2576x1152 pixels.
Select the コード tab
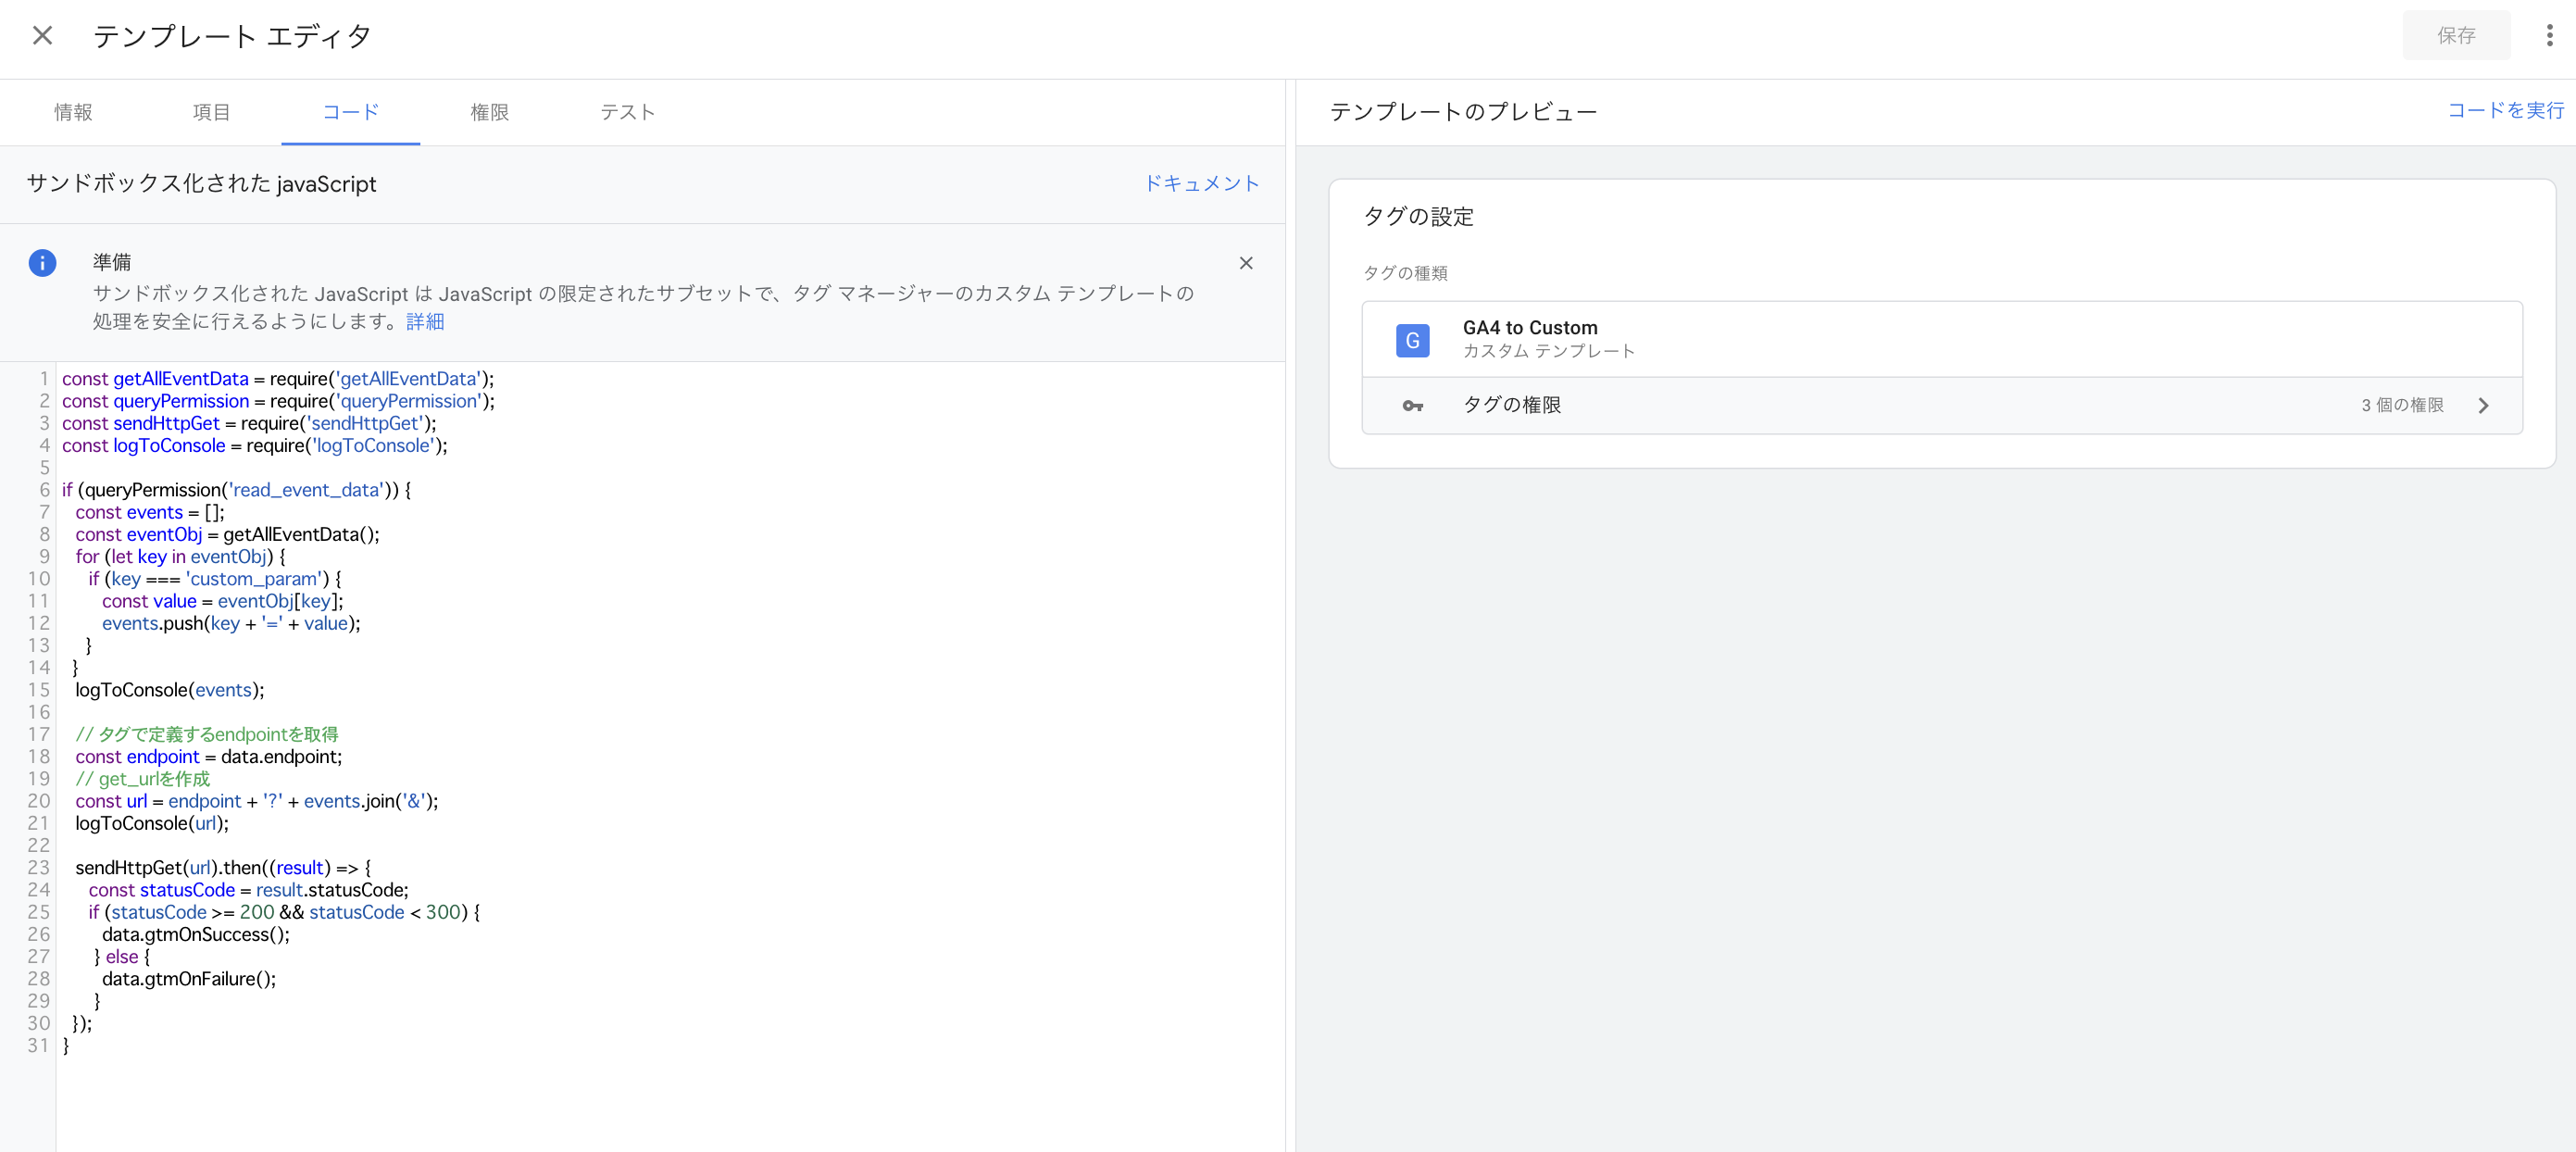350,112
